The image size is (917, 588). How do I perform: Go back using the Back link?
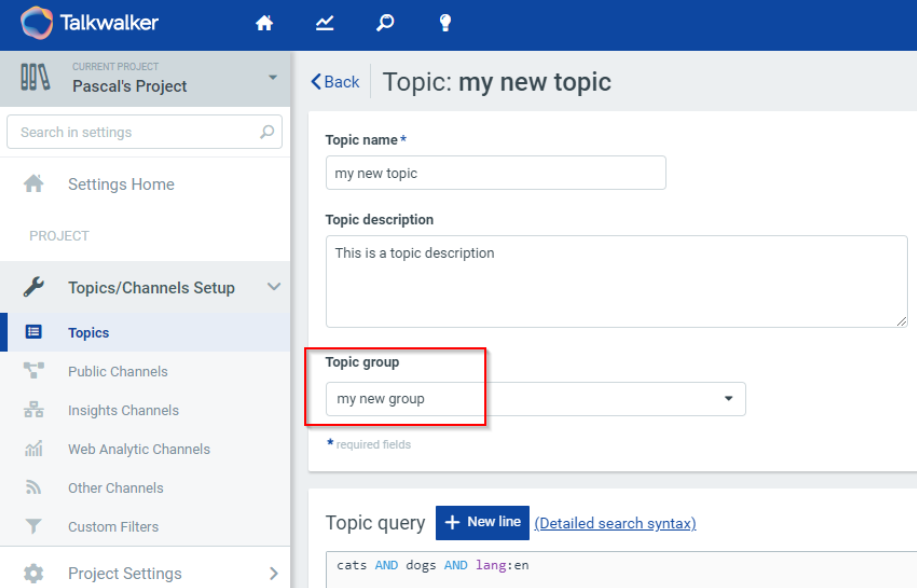tap(335, 82)
